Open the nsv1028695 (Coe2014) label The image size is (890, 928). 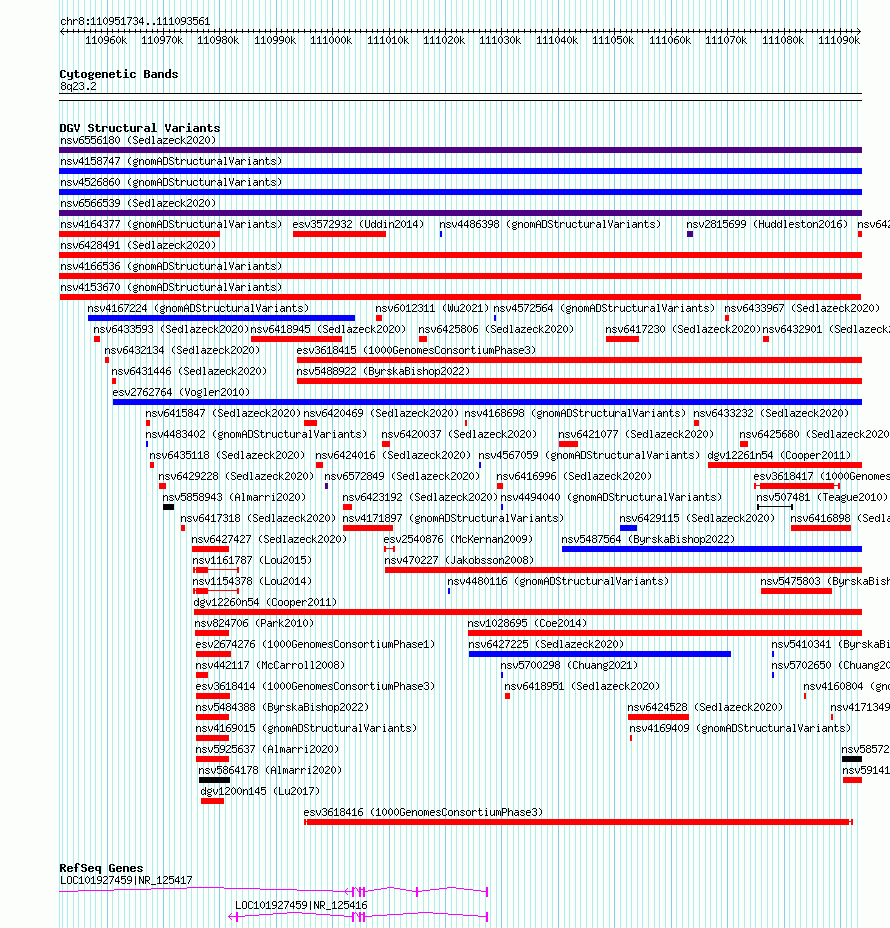point(527,623)
